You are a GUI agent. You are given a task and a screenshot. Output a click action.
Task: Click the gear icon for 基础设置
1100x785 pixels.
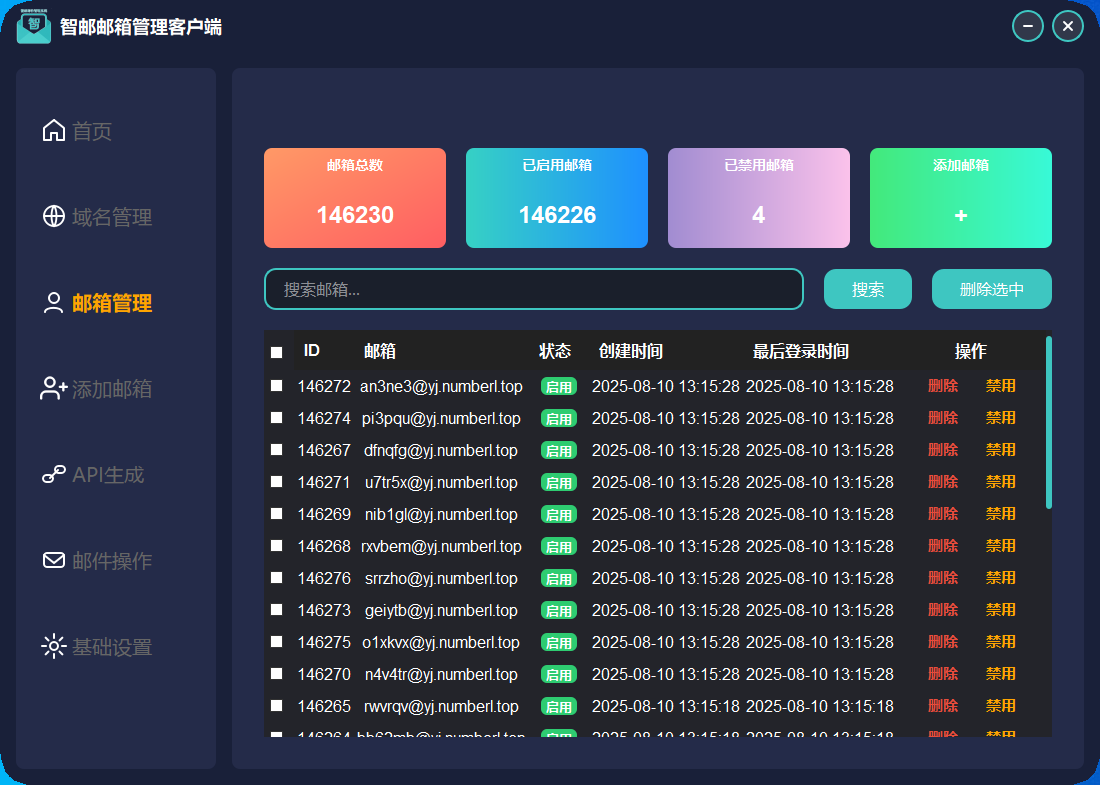point(54,647)
